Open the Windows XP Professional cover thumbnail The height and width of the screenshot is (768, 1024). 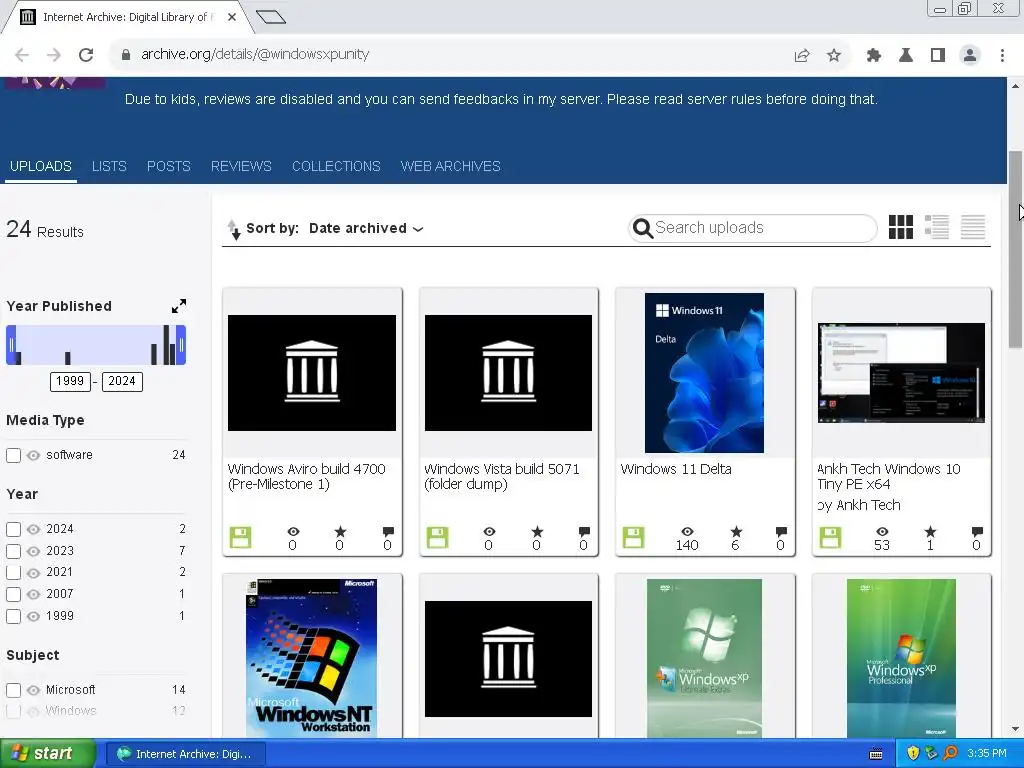pos(901,658)
